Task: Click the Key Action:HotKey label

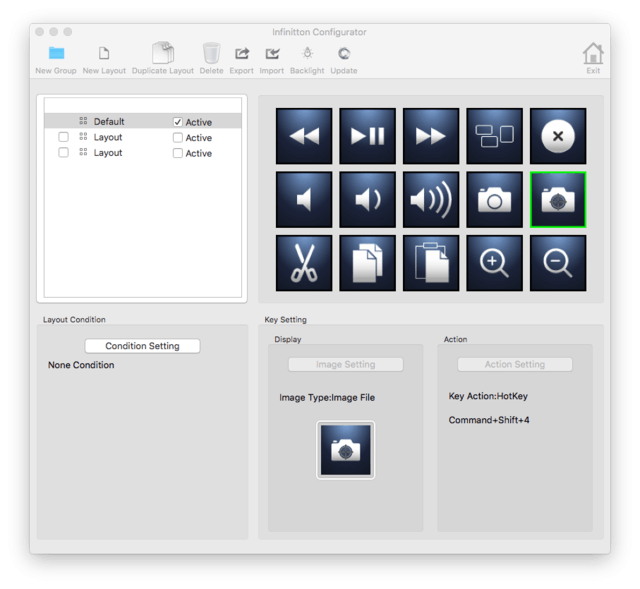Action: tap(488, 396)
